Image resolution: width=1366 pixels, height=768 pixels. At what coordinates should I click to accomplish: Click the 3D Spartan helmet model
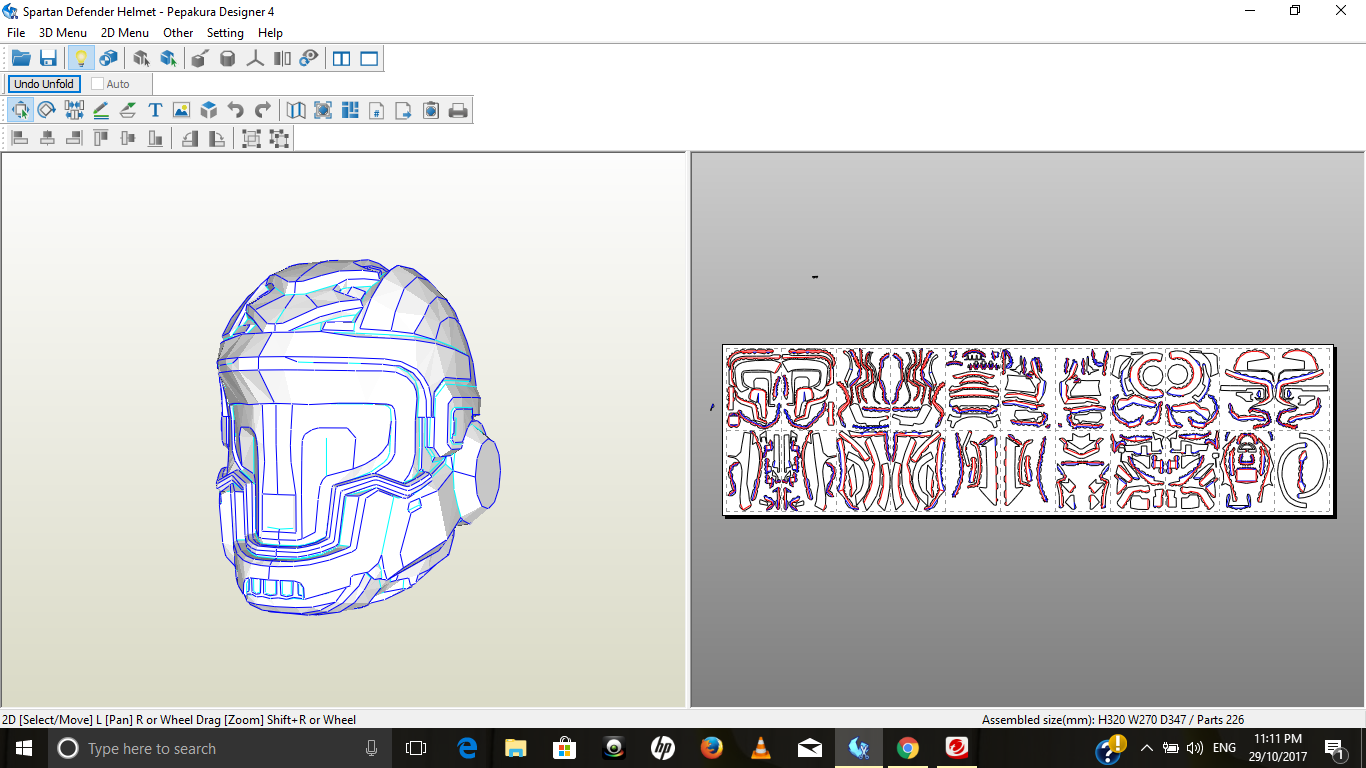click(x=357, y=438)
